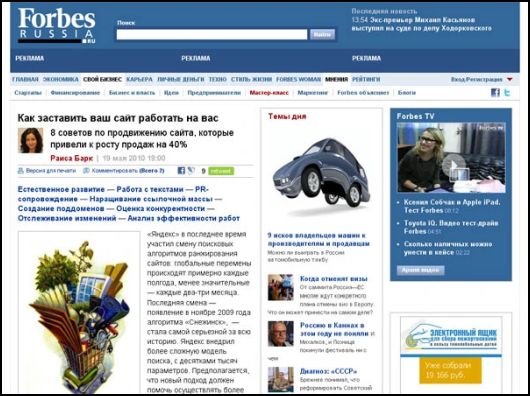
Task: Click the Электронный ящик donation banner
Action: click(451, 336)
